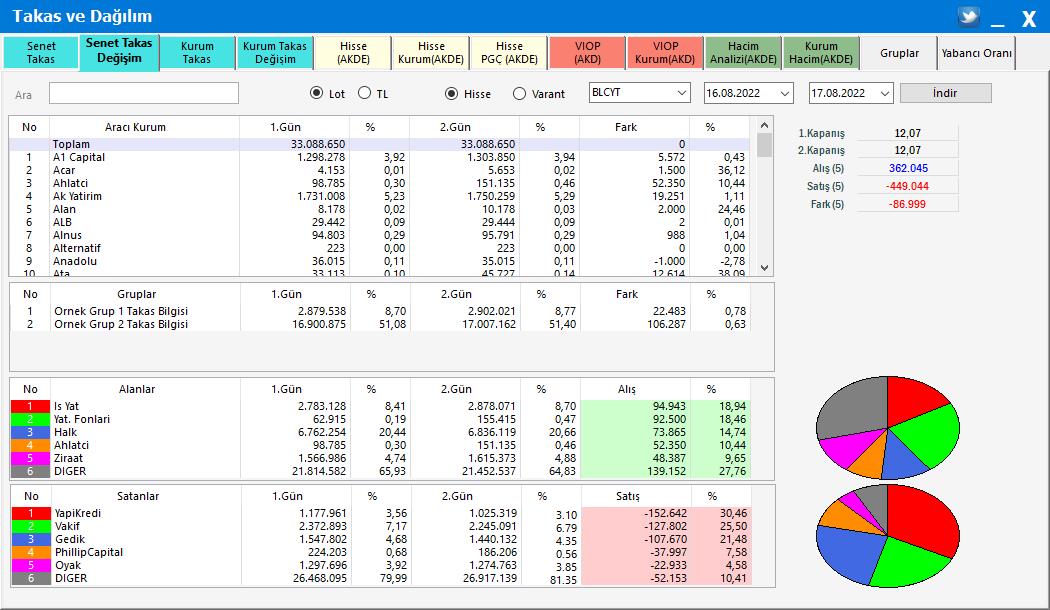Click red swatch 1 for Is Yat

[30, 406]
